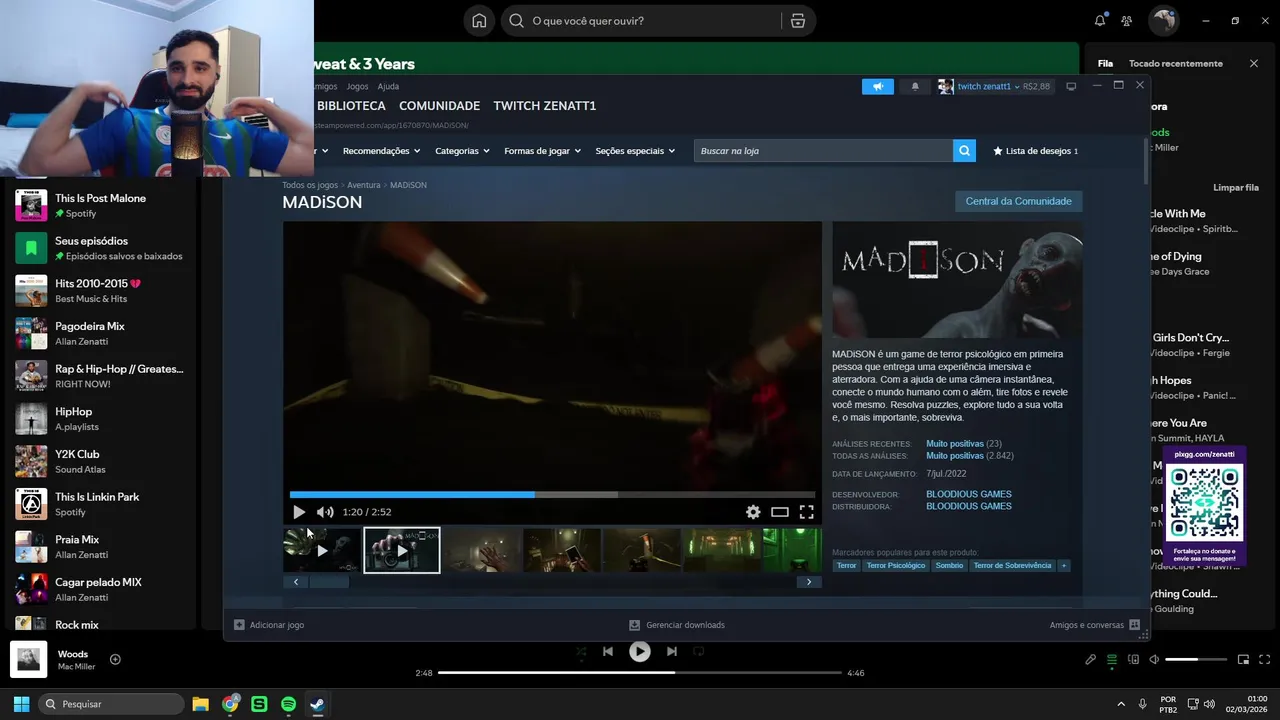Viewport: 1280px width, 720px height.
Task: Adjust the Spotify volume slider
Action: [1196, 660]
